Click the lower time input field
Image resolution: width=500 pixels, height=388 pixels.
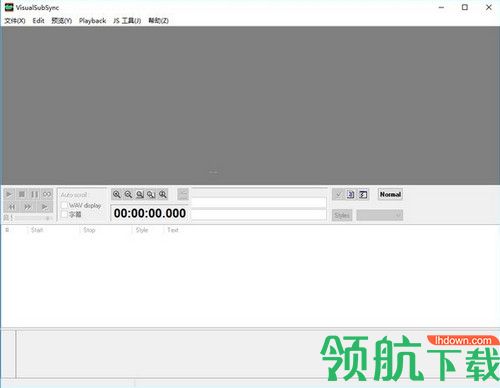pos(259,215)
